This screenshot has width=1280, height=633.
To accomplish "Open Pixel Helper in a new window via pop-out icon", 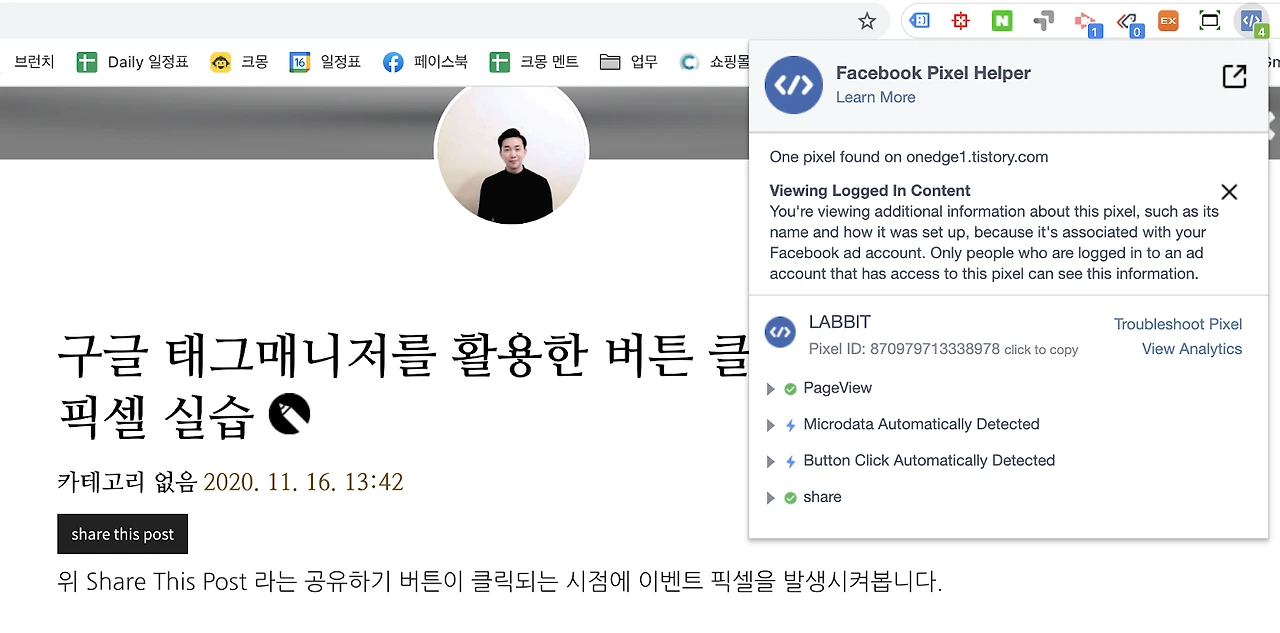I will [1234, 77].
